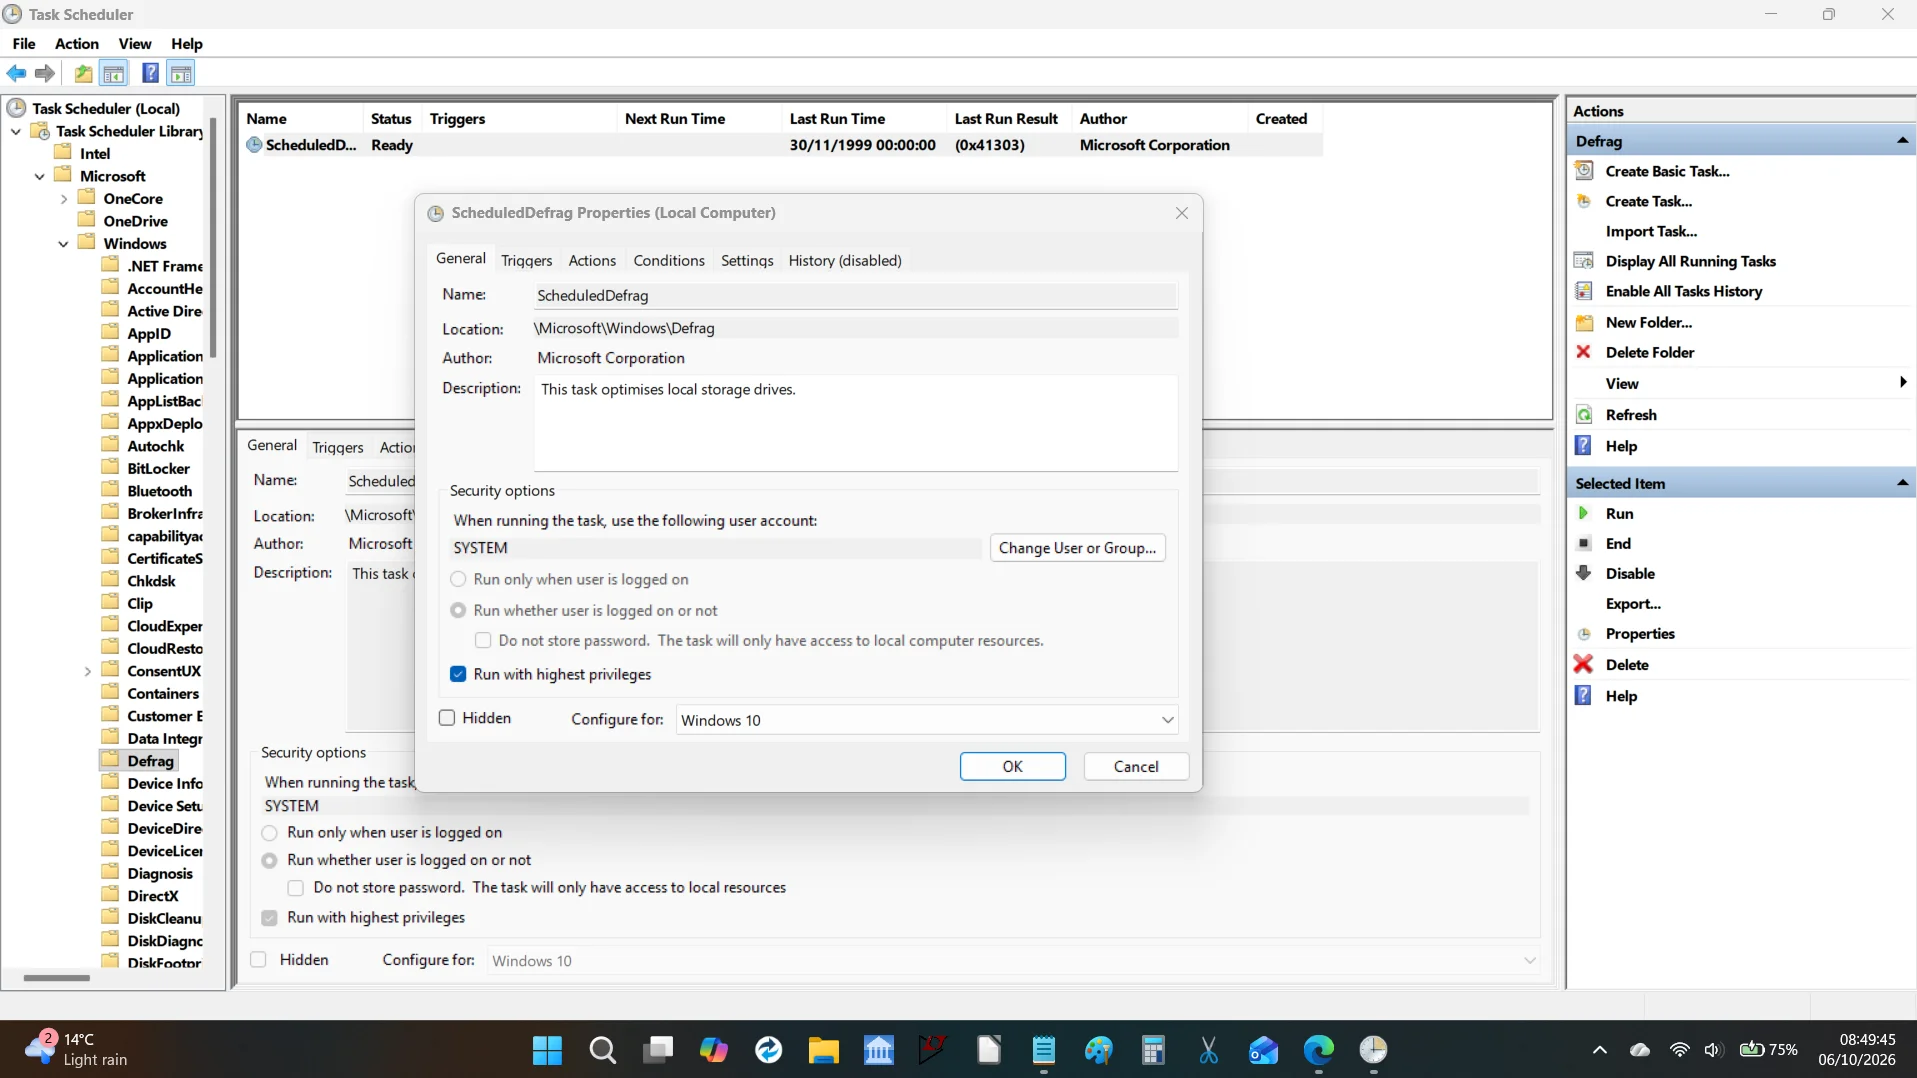Check Do not store password in dialog

click(x=483, y=640)
